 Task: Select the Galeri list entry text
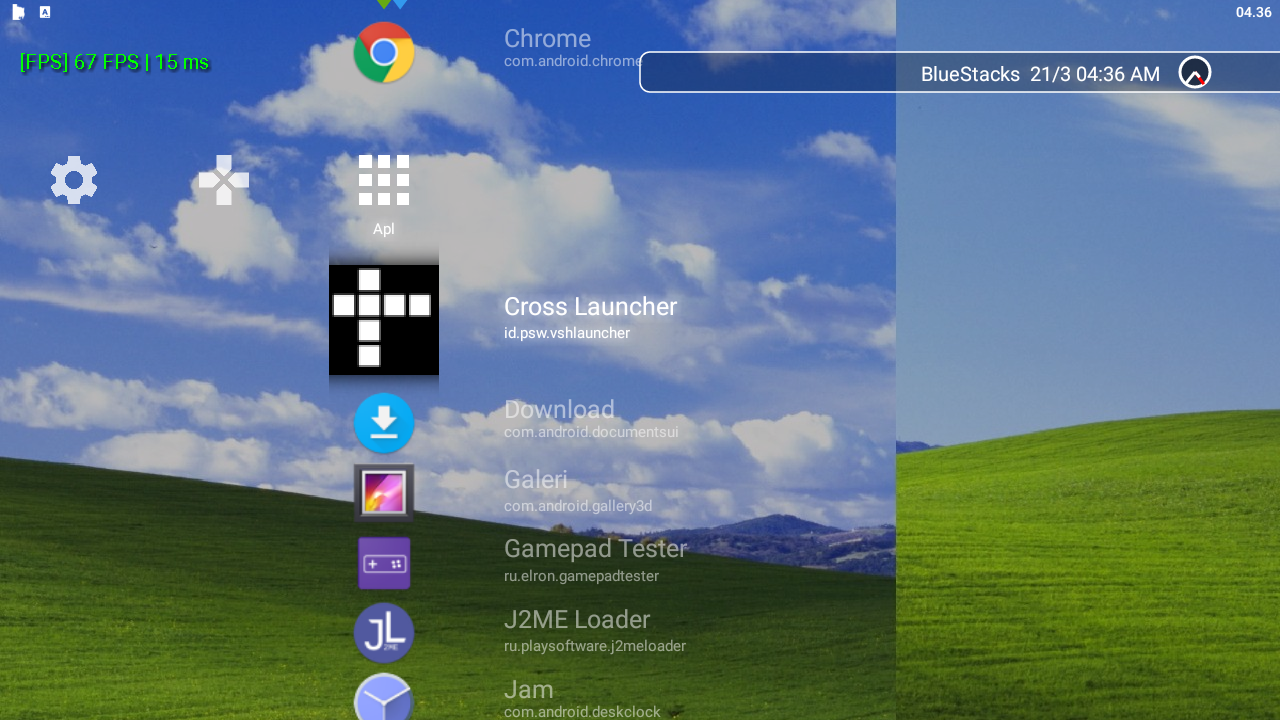click(x=535, y=480)
